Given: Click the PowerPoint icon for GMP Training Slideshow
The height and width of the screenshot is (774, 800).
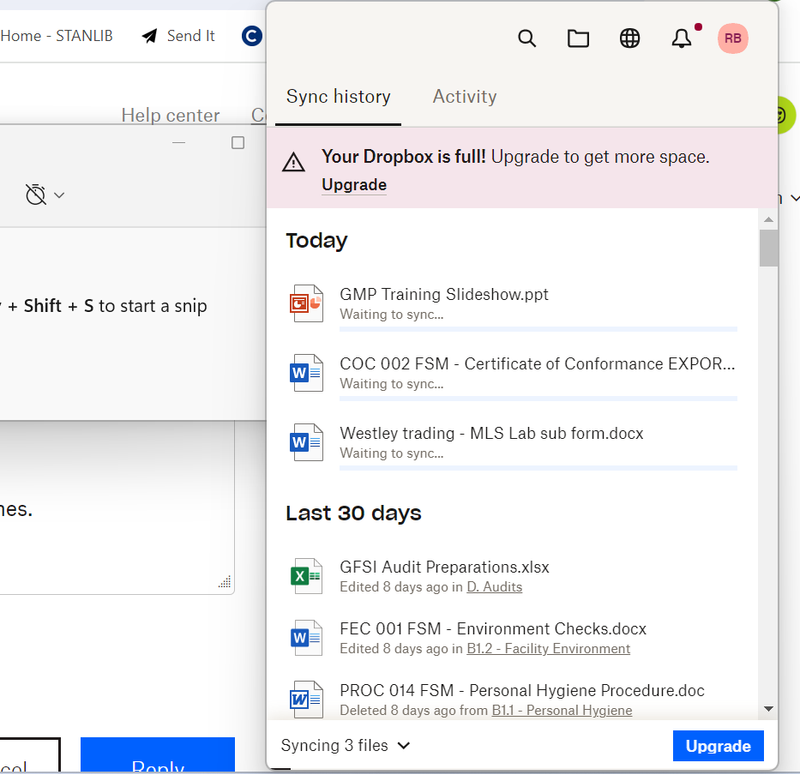Looking at the screenshot, I should click(x=307, y=303).
